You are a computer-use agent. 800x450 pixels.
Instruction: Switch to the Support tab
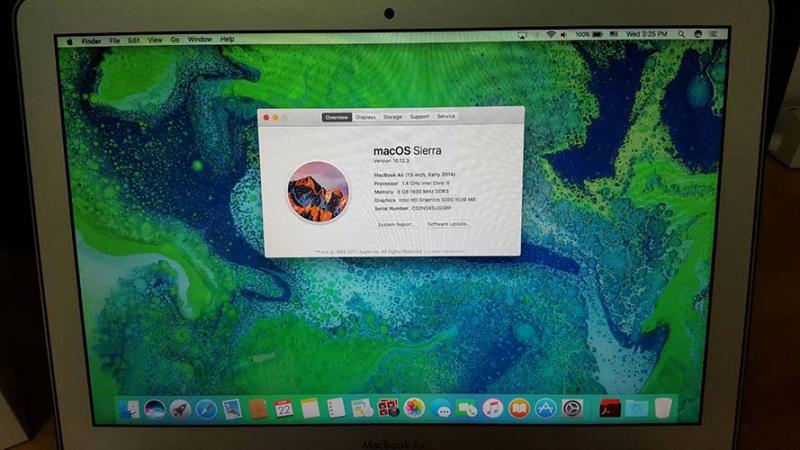click(419, 116)
